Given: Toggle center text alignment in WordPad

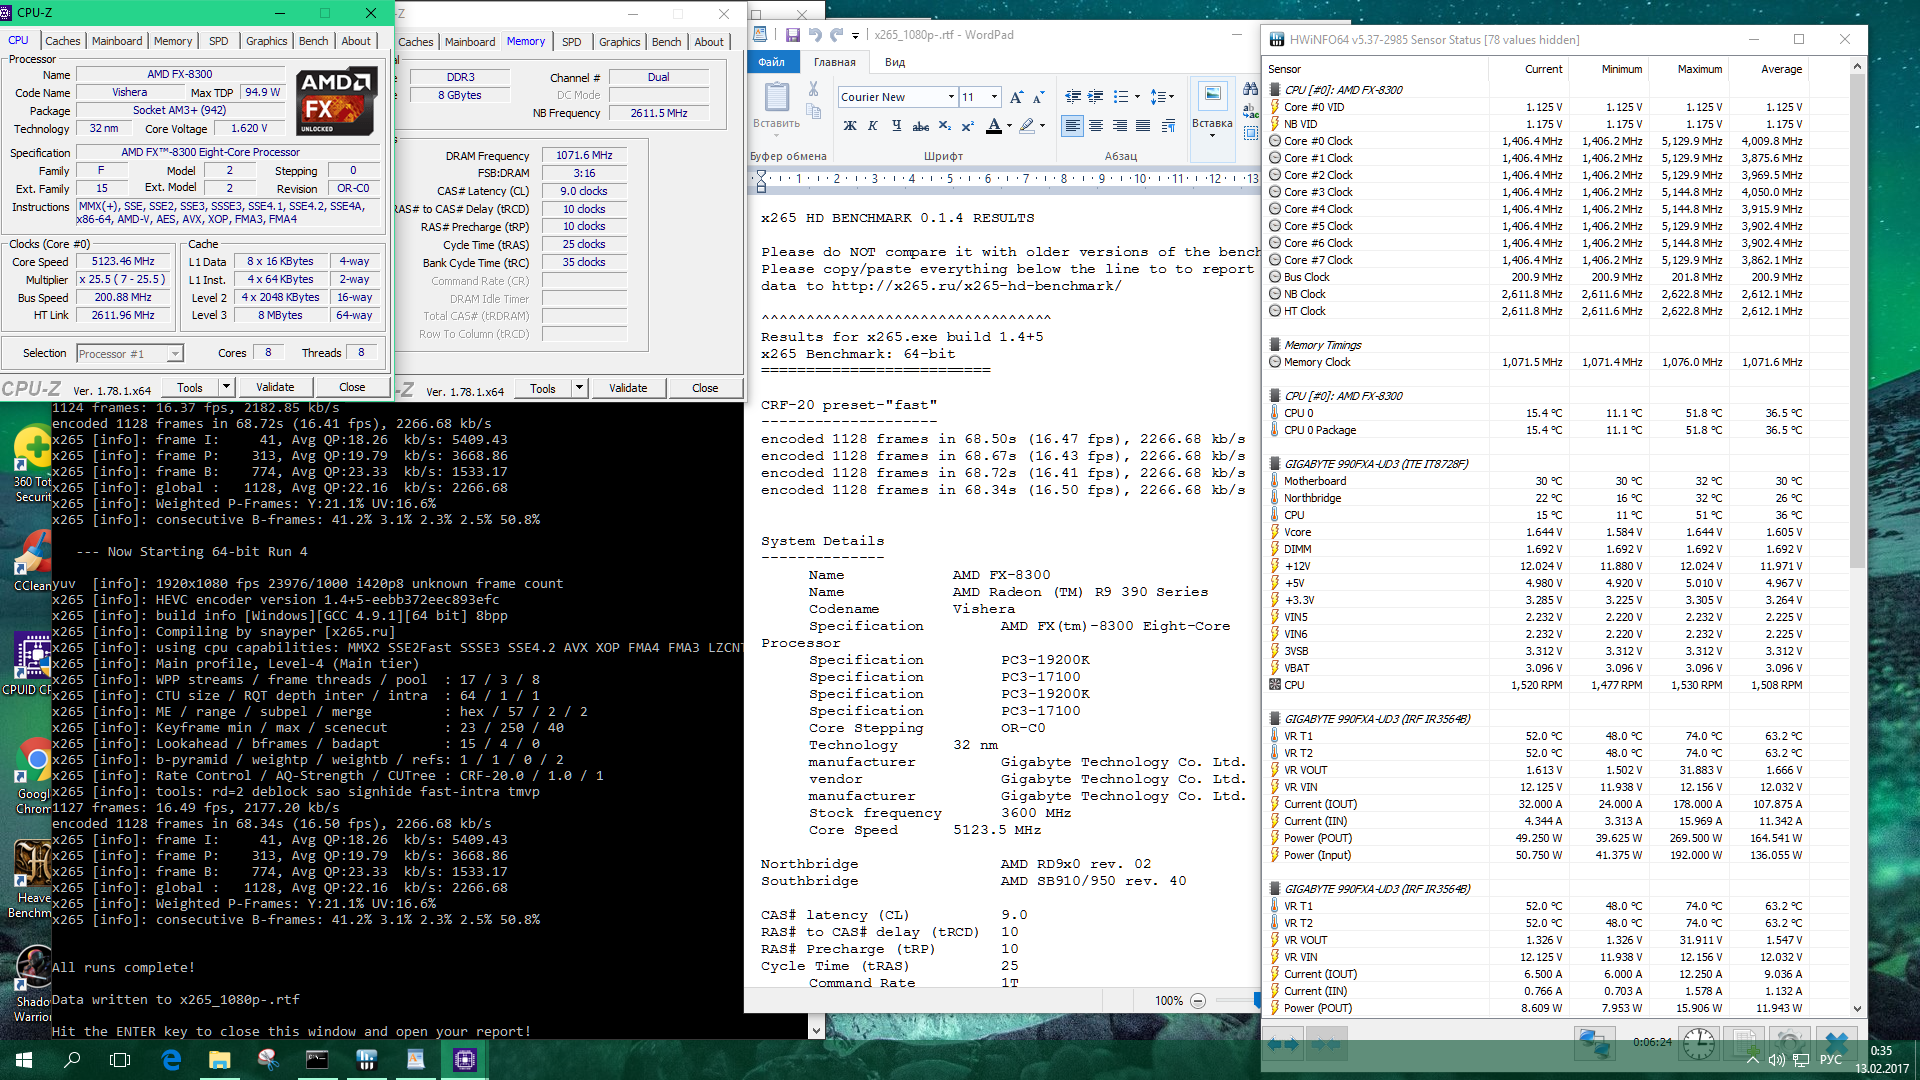Looking at the screenshot, I should 1096,126.
